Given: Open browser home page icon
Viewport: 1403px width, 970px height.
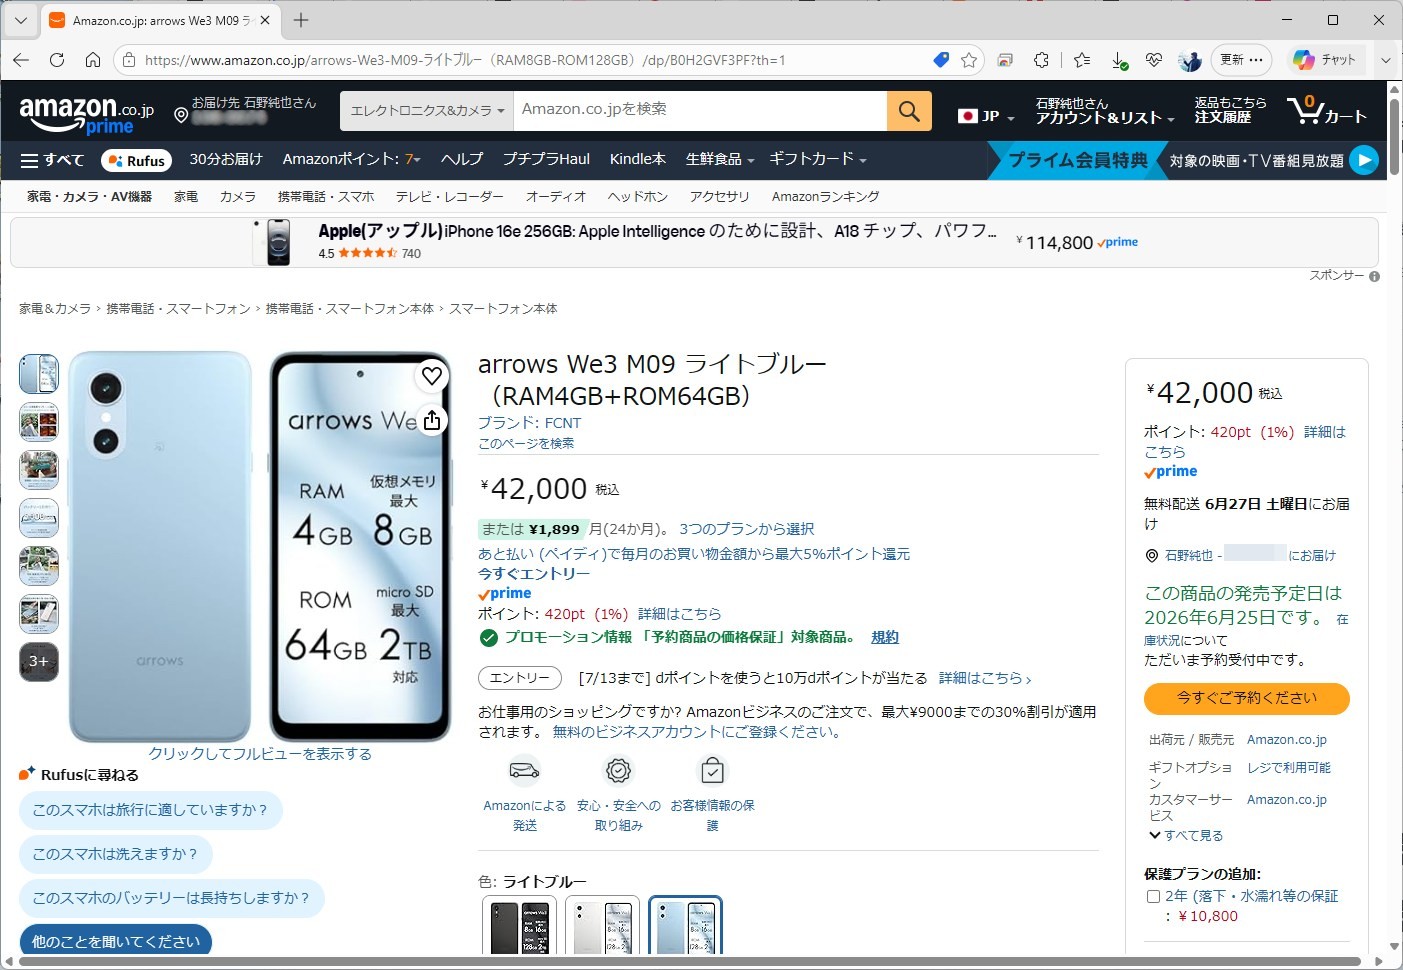Looking at the screenshot, I should click(92, 60).
